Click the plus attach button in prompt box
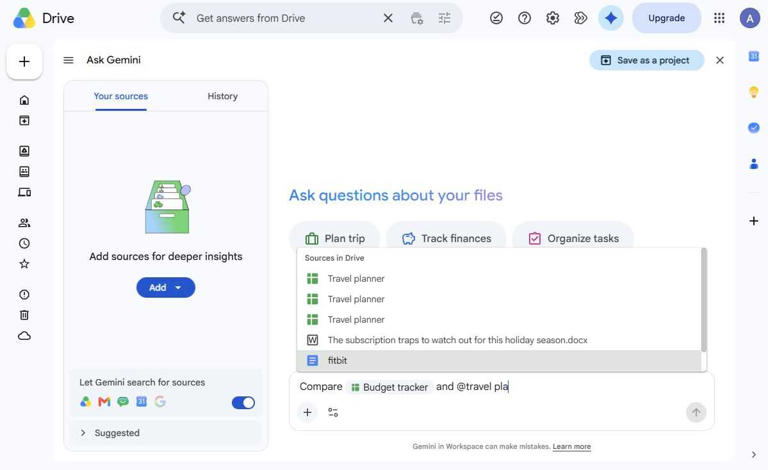 tap(307, 412)
